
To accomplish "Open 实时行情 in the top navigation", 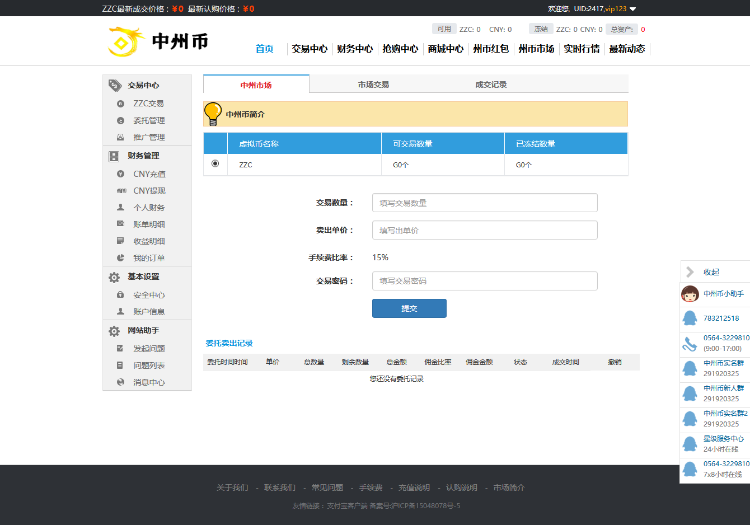I will [582, 49].
